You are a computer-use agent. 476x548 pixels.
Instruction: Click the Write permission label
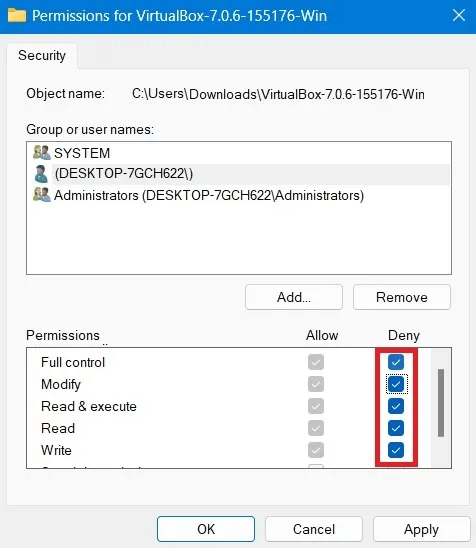56,450
